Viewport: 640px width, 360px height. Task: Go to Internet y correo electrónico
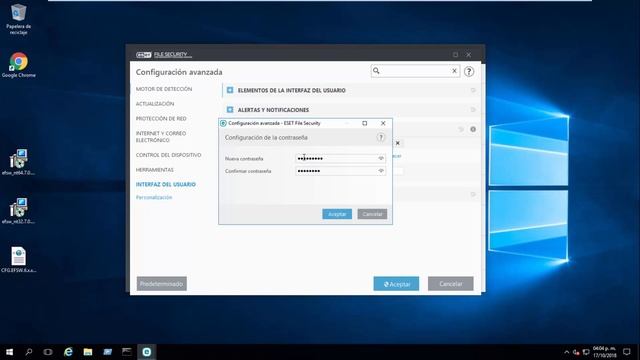161,137
